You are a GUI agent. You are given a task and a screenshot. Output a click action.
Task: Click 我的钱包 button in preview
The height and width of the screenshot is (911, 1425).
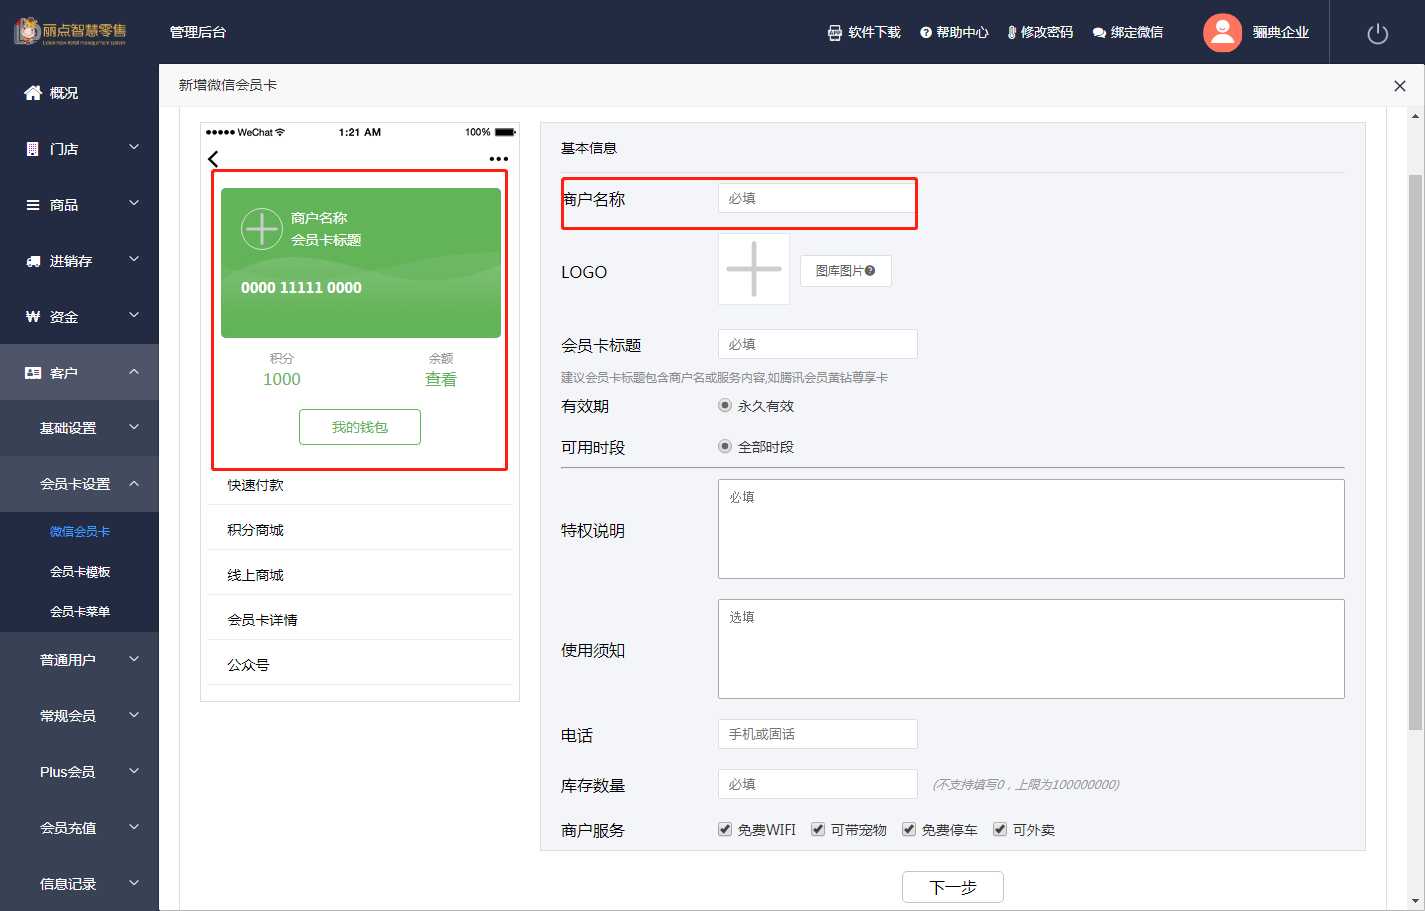pyautogui.click(x=360, y=427)
